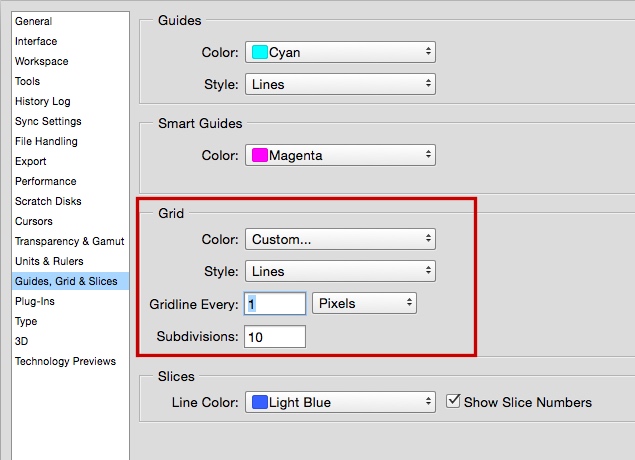Open the Guides Style dropdown
635x460 pixels.
pos(340,84)
